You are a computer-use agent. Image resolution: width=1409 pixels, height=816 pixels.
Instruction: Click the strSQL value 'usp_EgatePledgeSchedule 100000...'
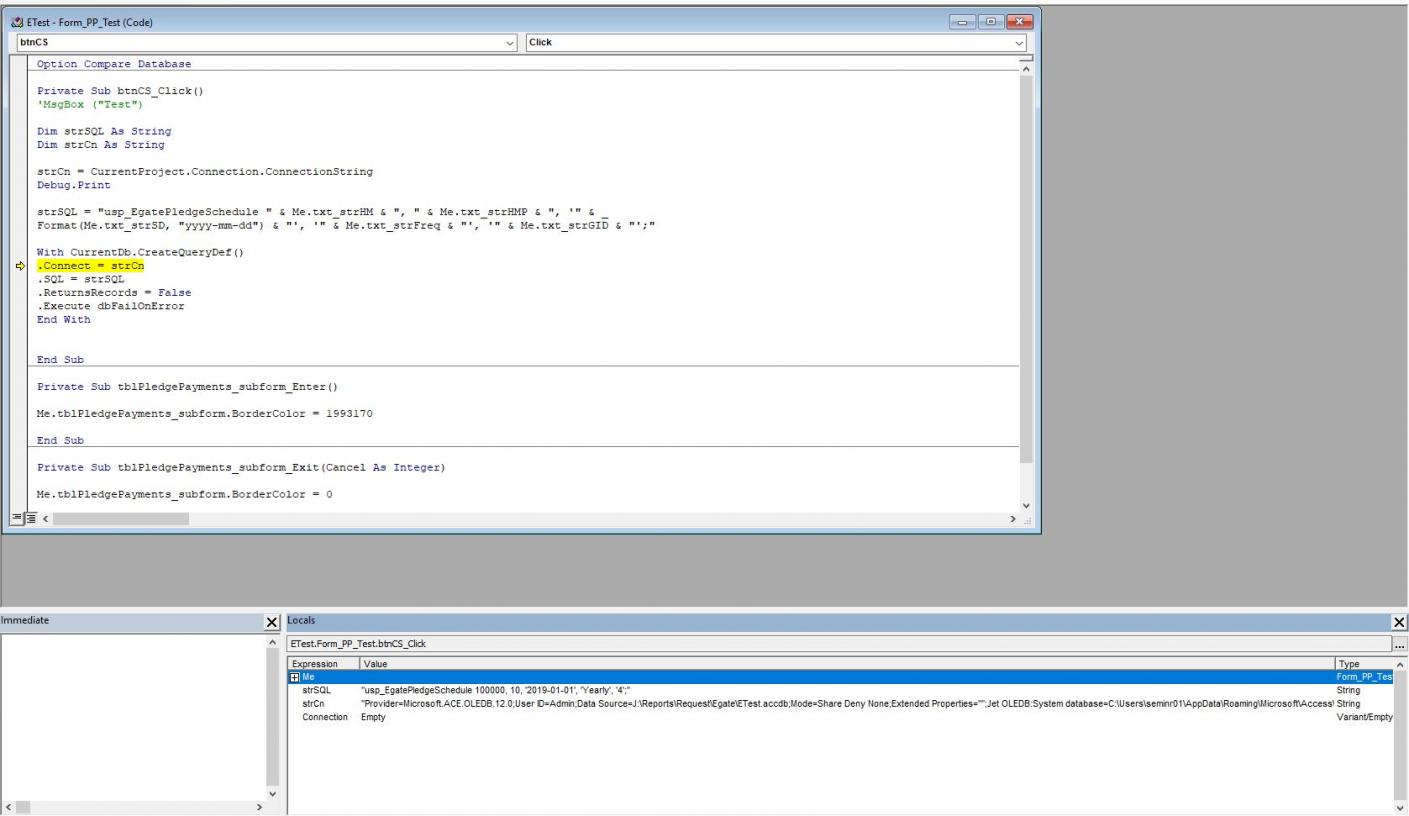click(496, 690)
